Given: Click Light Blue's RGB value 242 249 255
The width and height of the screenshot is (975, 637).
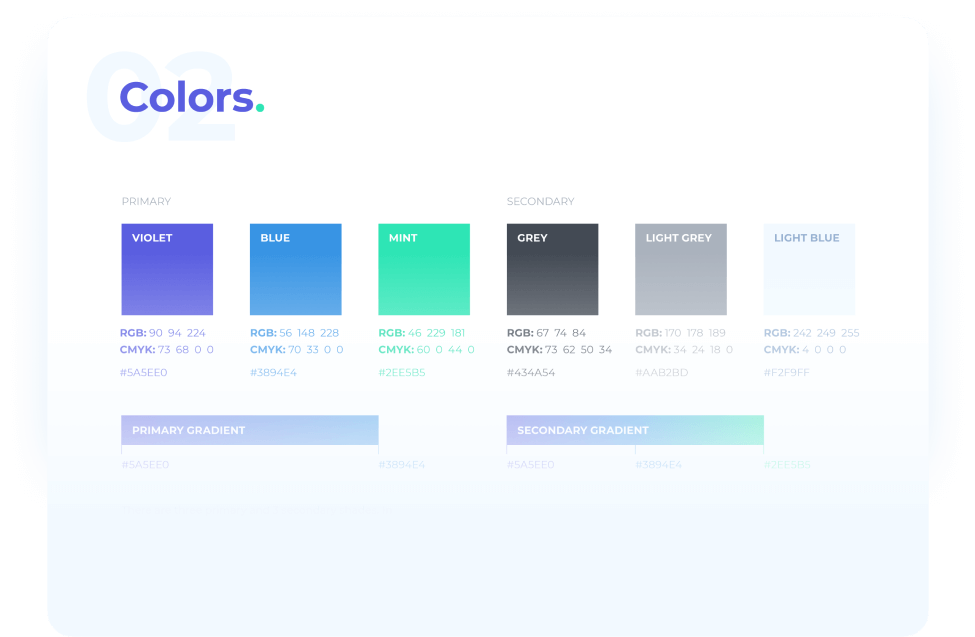Looking at the screenshot, I should (x=825, y=333).
